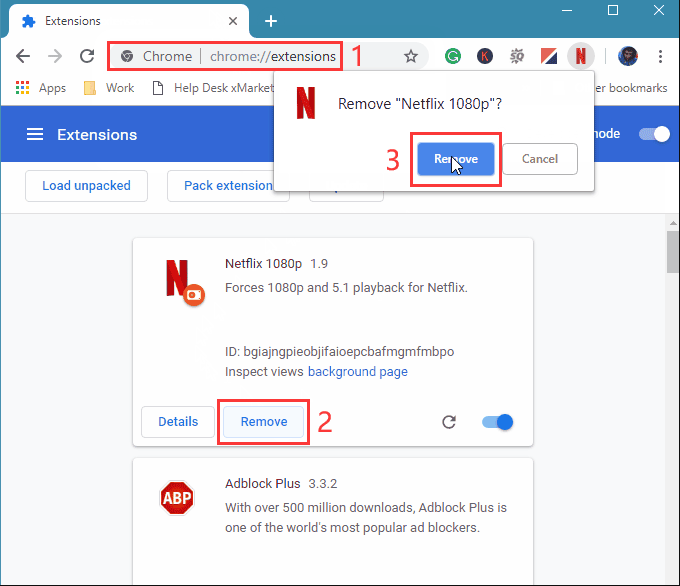Confirm Remove in the Netflix 1080p dialog
The width and height of the screenshot is (680, 586).
tap(456, 159)
